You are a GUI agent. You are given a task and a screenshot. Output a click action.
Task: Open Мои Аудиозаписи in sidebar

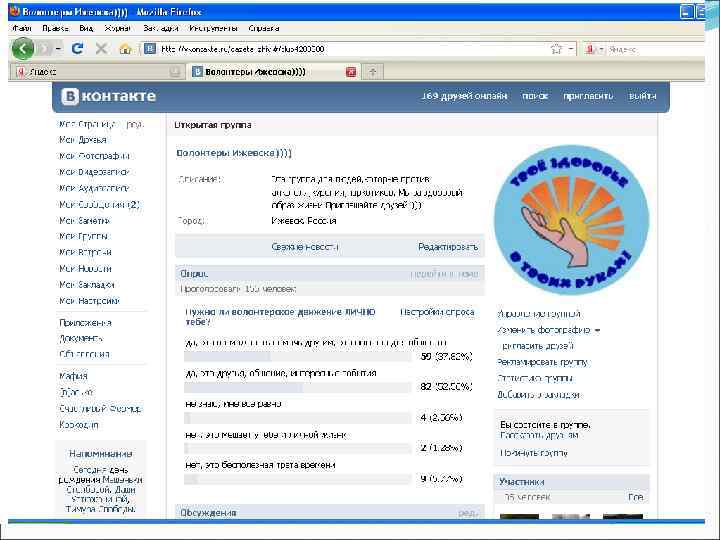(x=94, y=188)
